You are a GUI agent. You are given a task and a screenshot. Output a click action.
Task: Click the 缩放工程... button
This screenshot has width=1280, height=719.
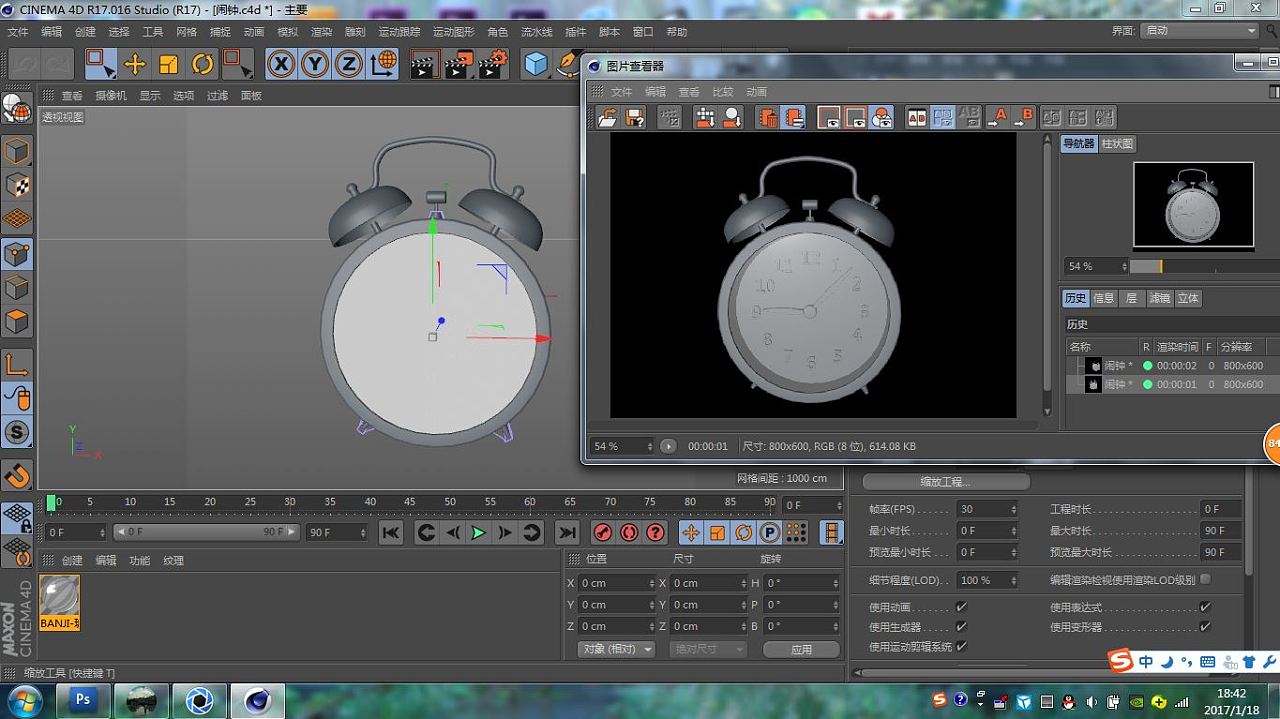946,482
